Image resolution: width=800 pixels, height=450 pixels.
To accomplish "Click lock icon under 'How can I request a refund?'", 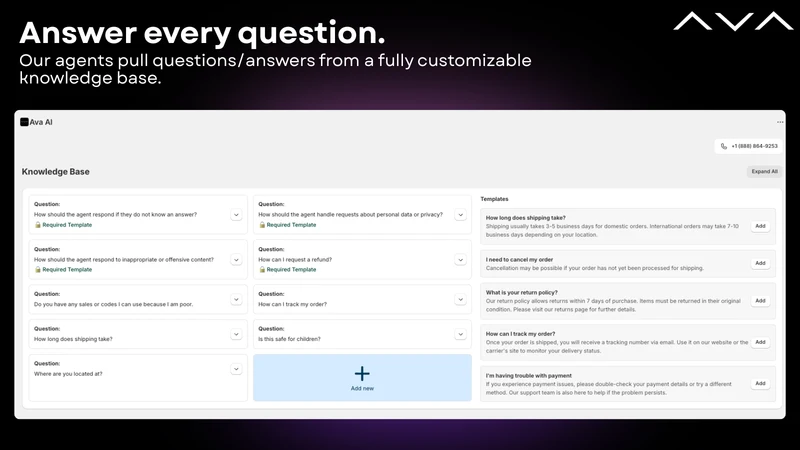I will click(262, 269).
